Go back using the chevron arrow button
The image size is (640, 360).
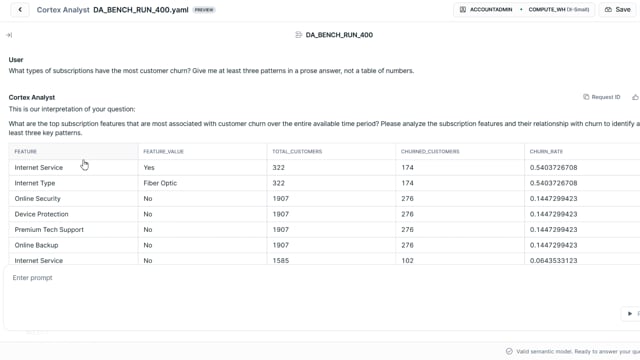(x=20, y=9)
